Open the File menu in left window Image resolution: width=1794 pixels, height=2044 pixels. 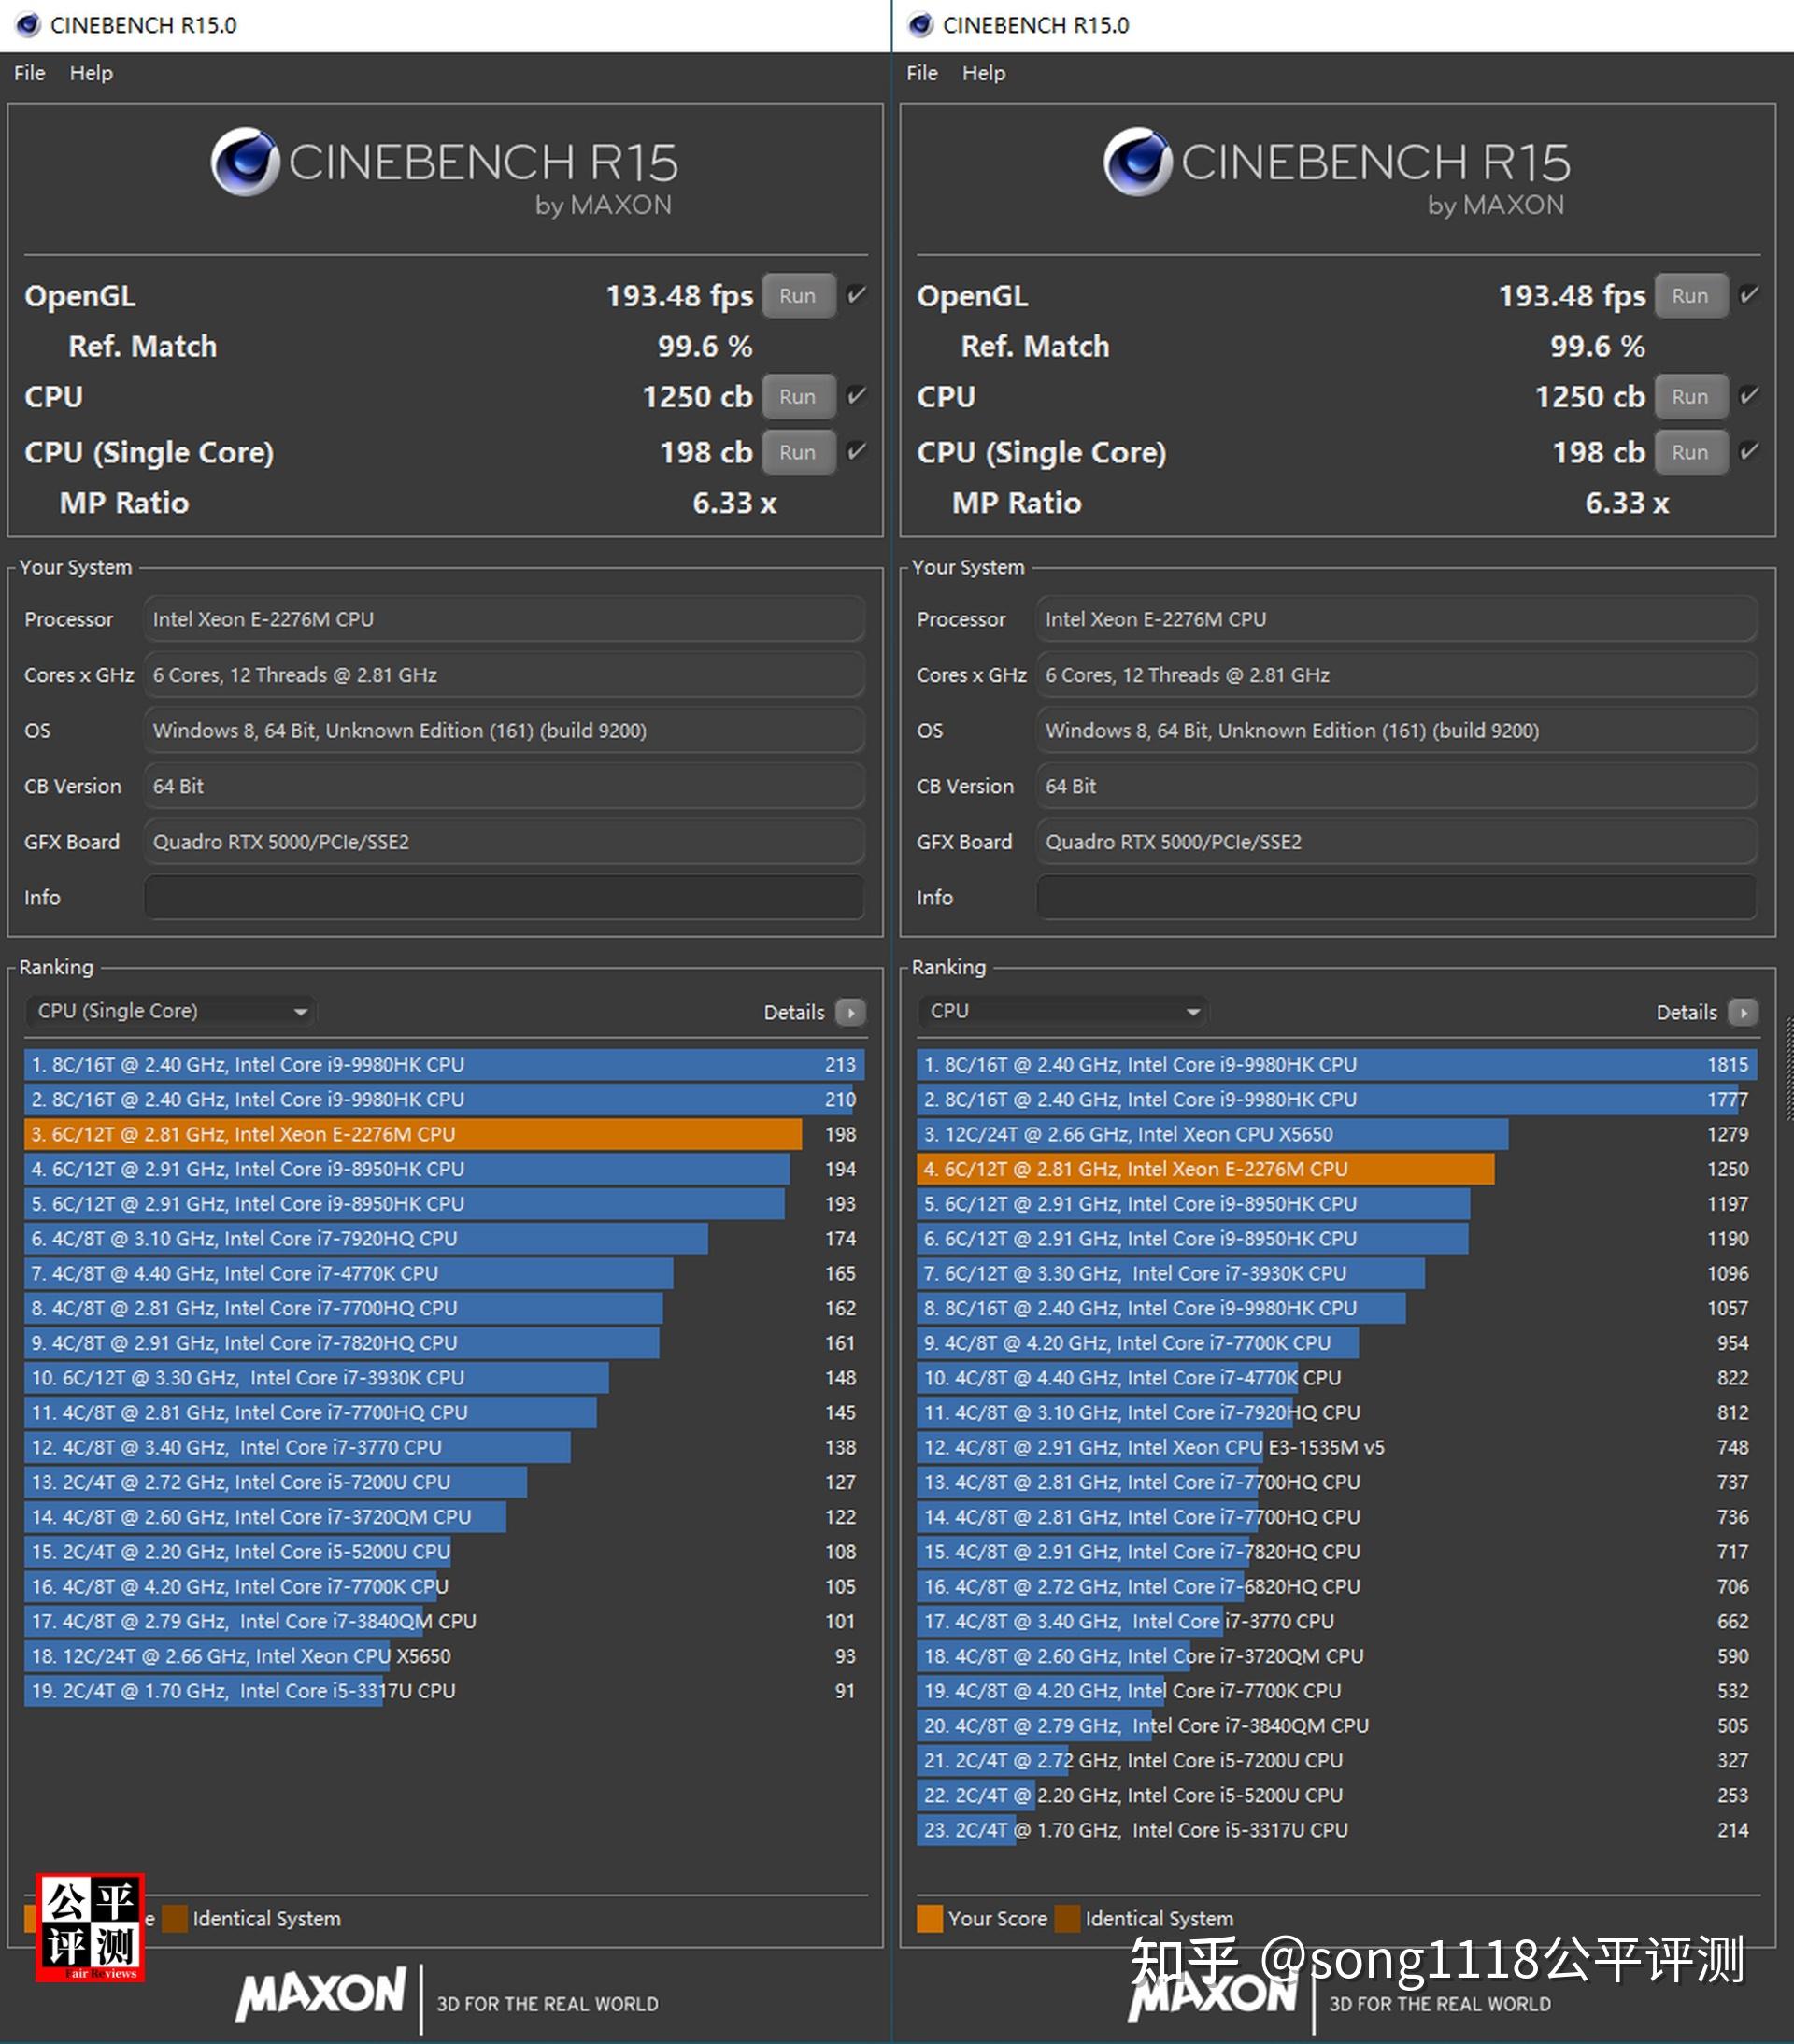(x=29, y=73)
